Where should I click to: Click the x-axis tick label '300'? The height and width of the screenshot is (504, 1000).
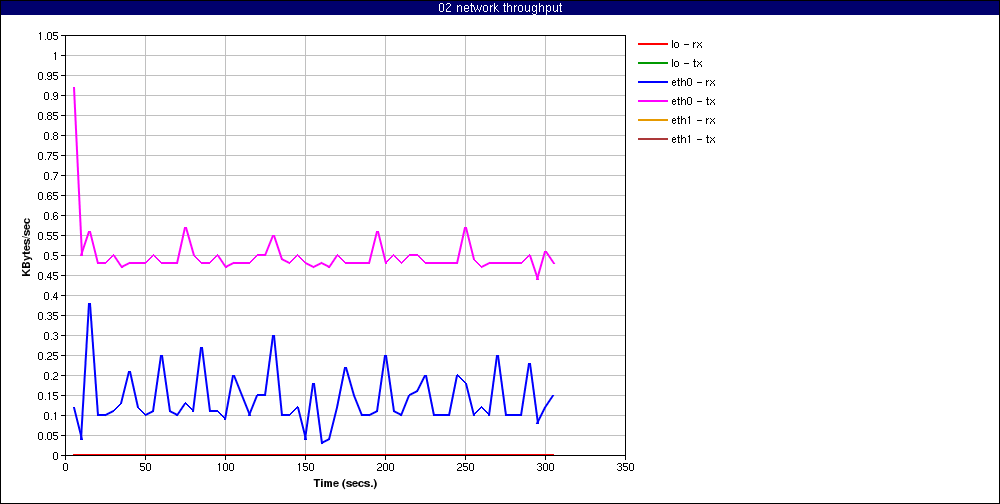(x=545, y=467)
